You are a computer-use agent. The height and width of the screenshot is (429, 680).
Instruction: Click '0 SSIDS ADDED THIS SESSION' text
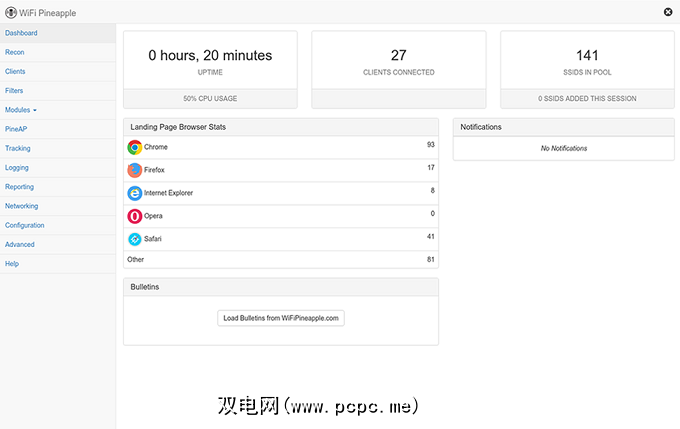click(587, 98)
